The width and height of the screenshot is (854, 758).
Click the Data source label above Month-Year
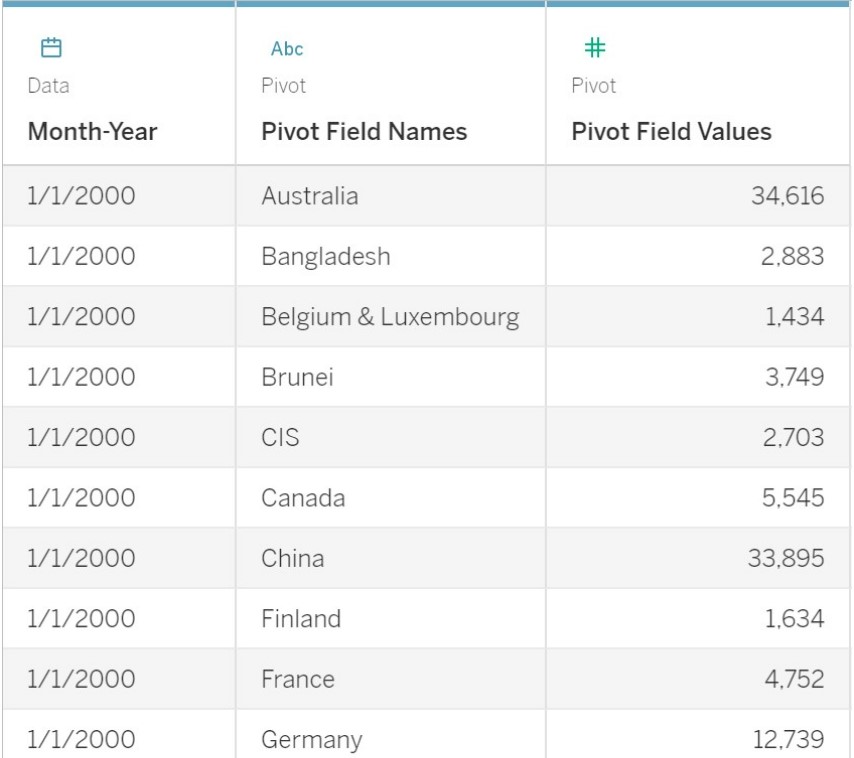click(49, 86)
